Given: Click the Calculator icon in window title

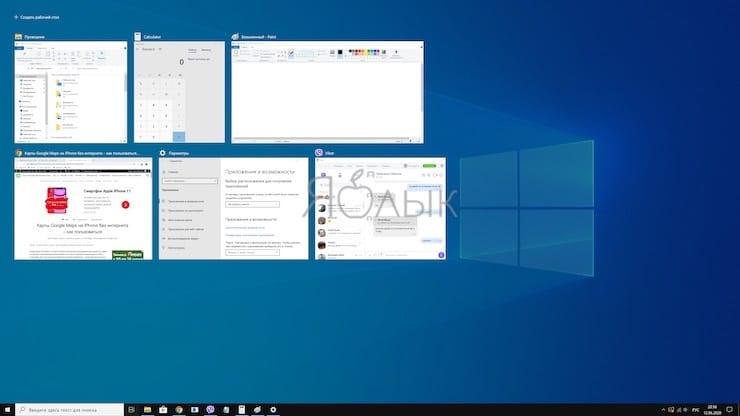Looking at the screenshot, I should pos(137,36).
